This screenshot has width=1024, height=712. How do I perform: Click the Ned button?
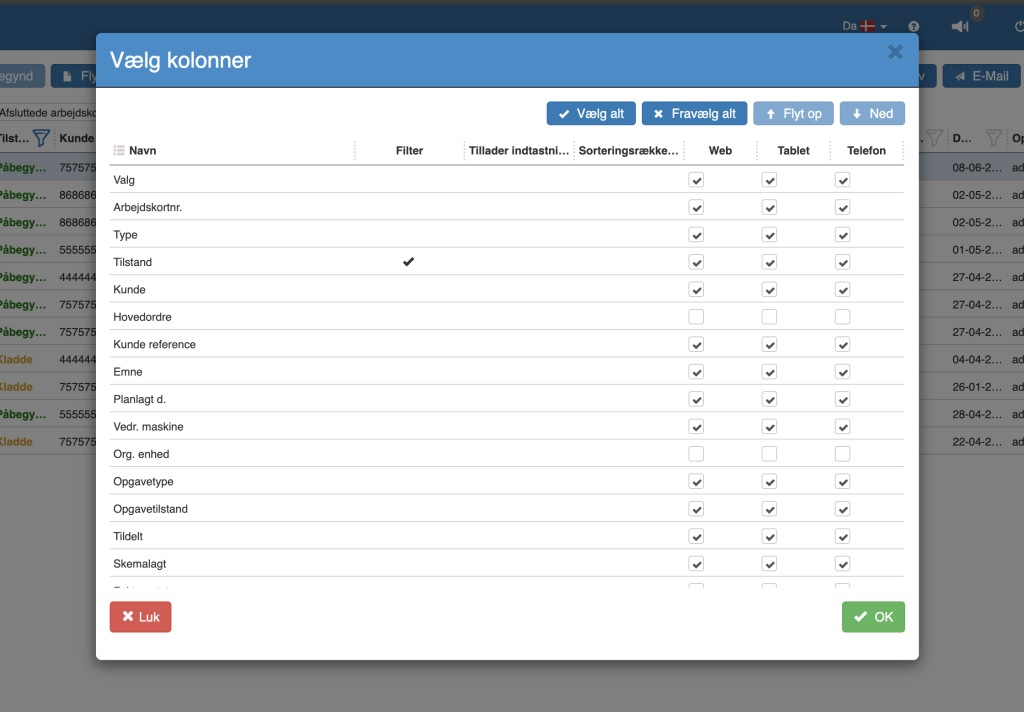coord(872,114)
